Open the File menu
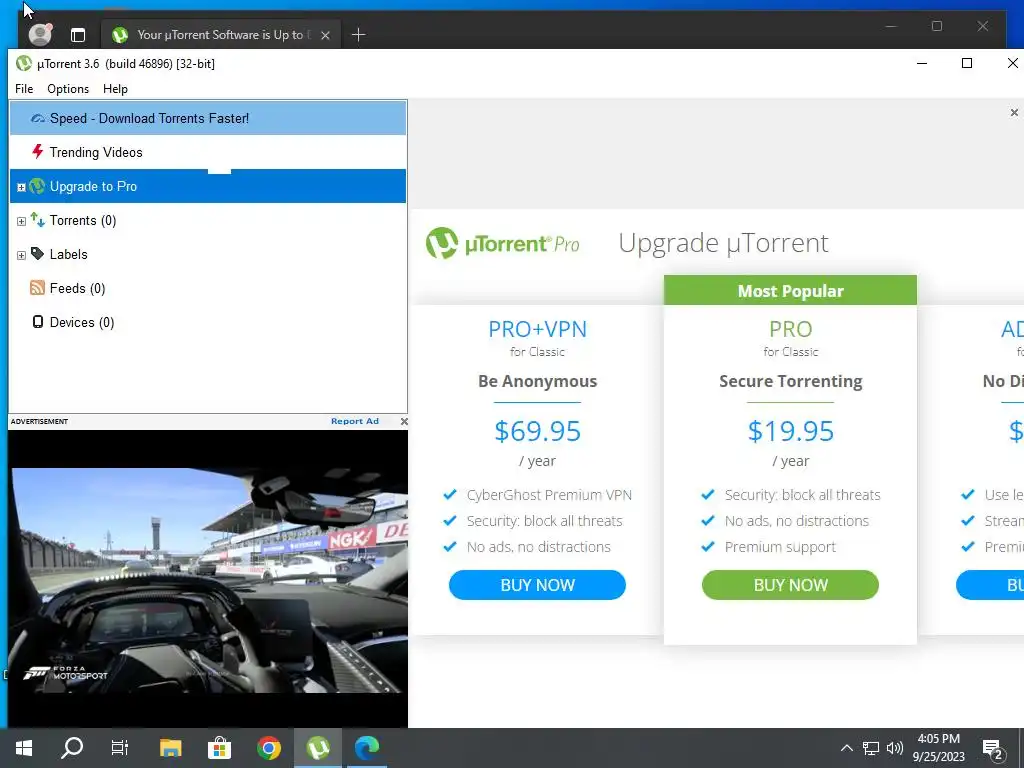The height and width of the screenshot is (768, 1024). (24, 89)
